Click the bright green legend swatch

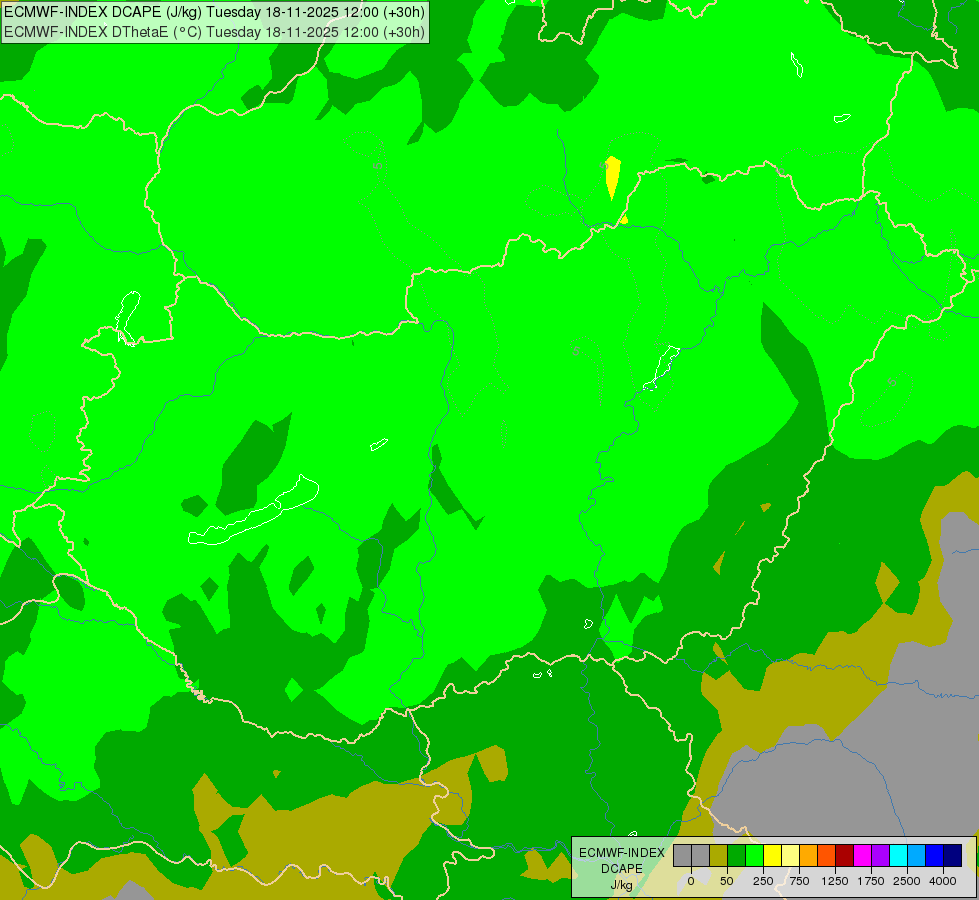pyautogui.click(x=754, y=855)
